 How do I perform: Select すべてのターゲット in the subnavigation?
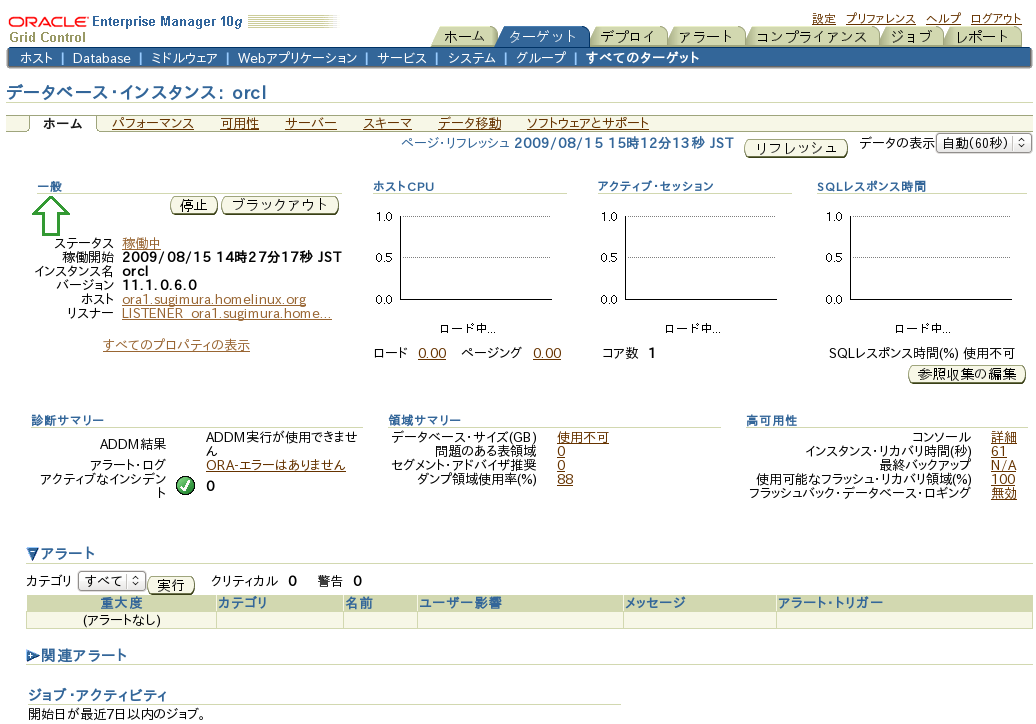tap(642, 58)
